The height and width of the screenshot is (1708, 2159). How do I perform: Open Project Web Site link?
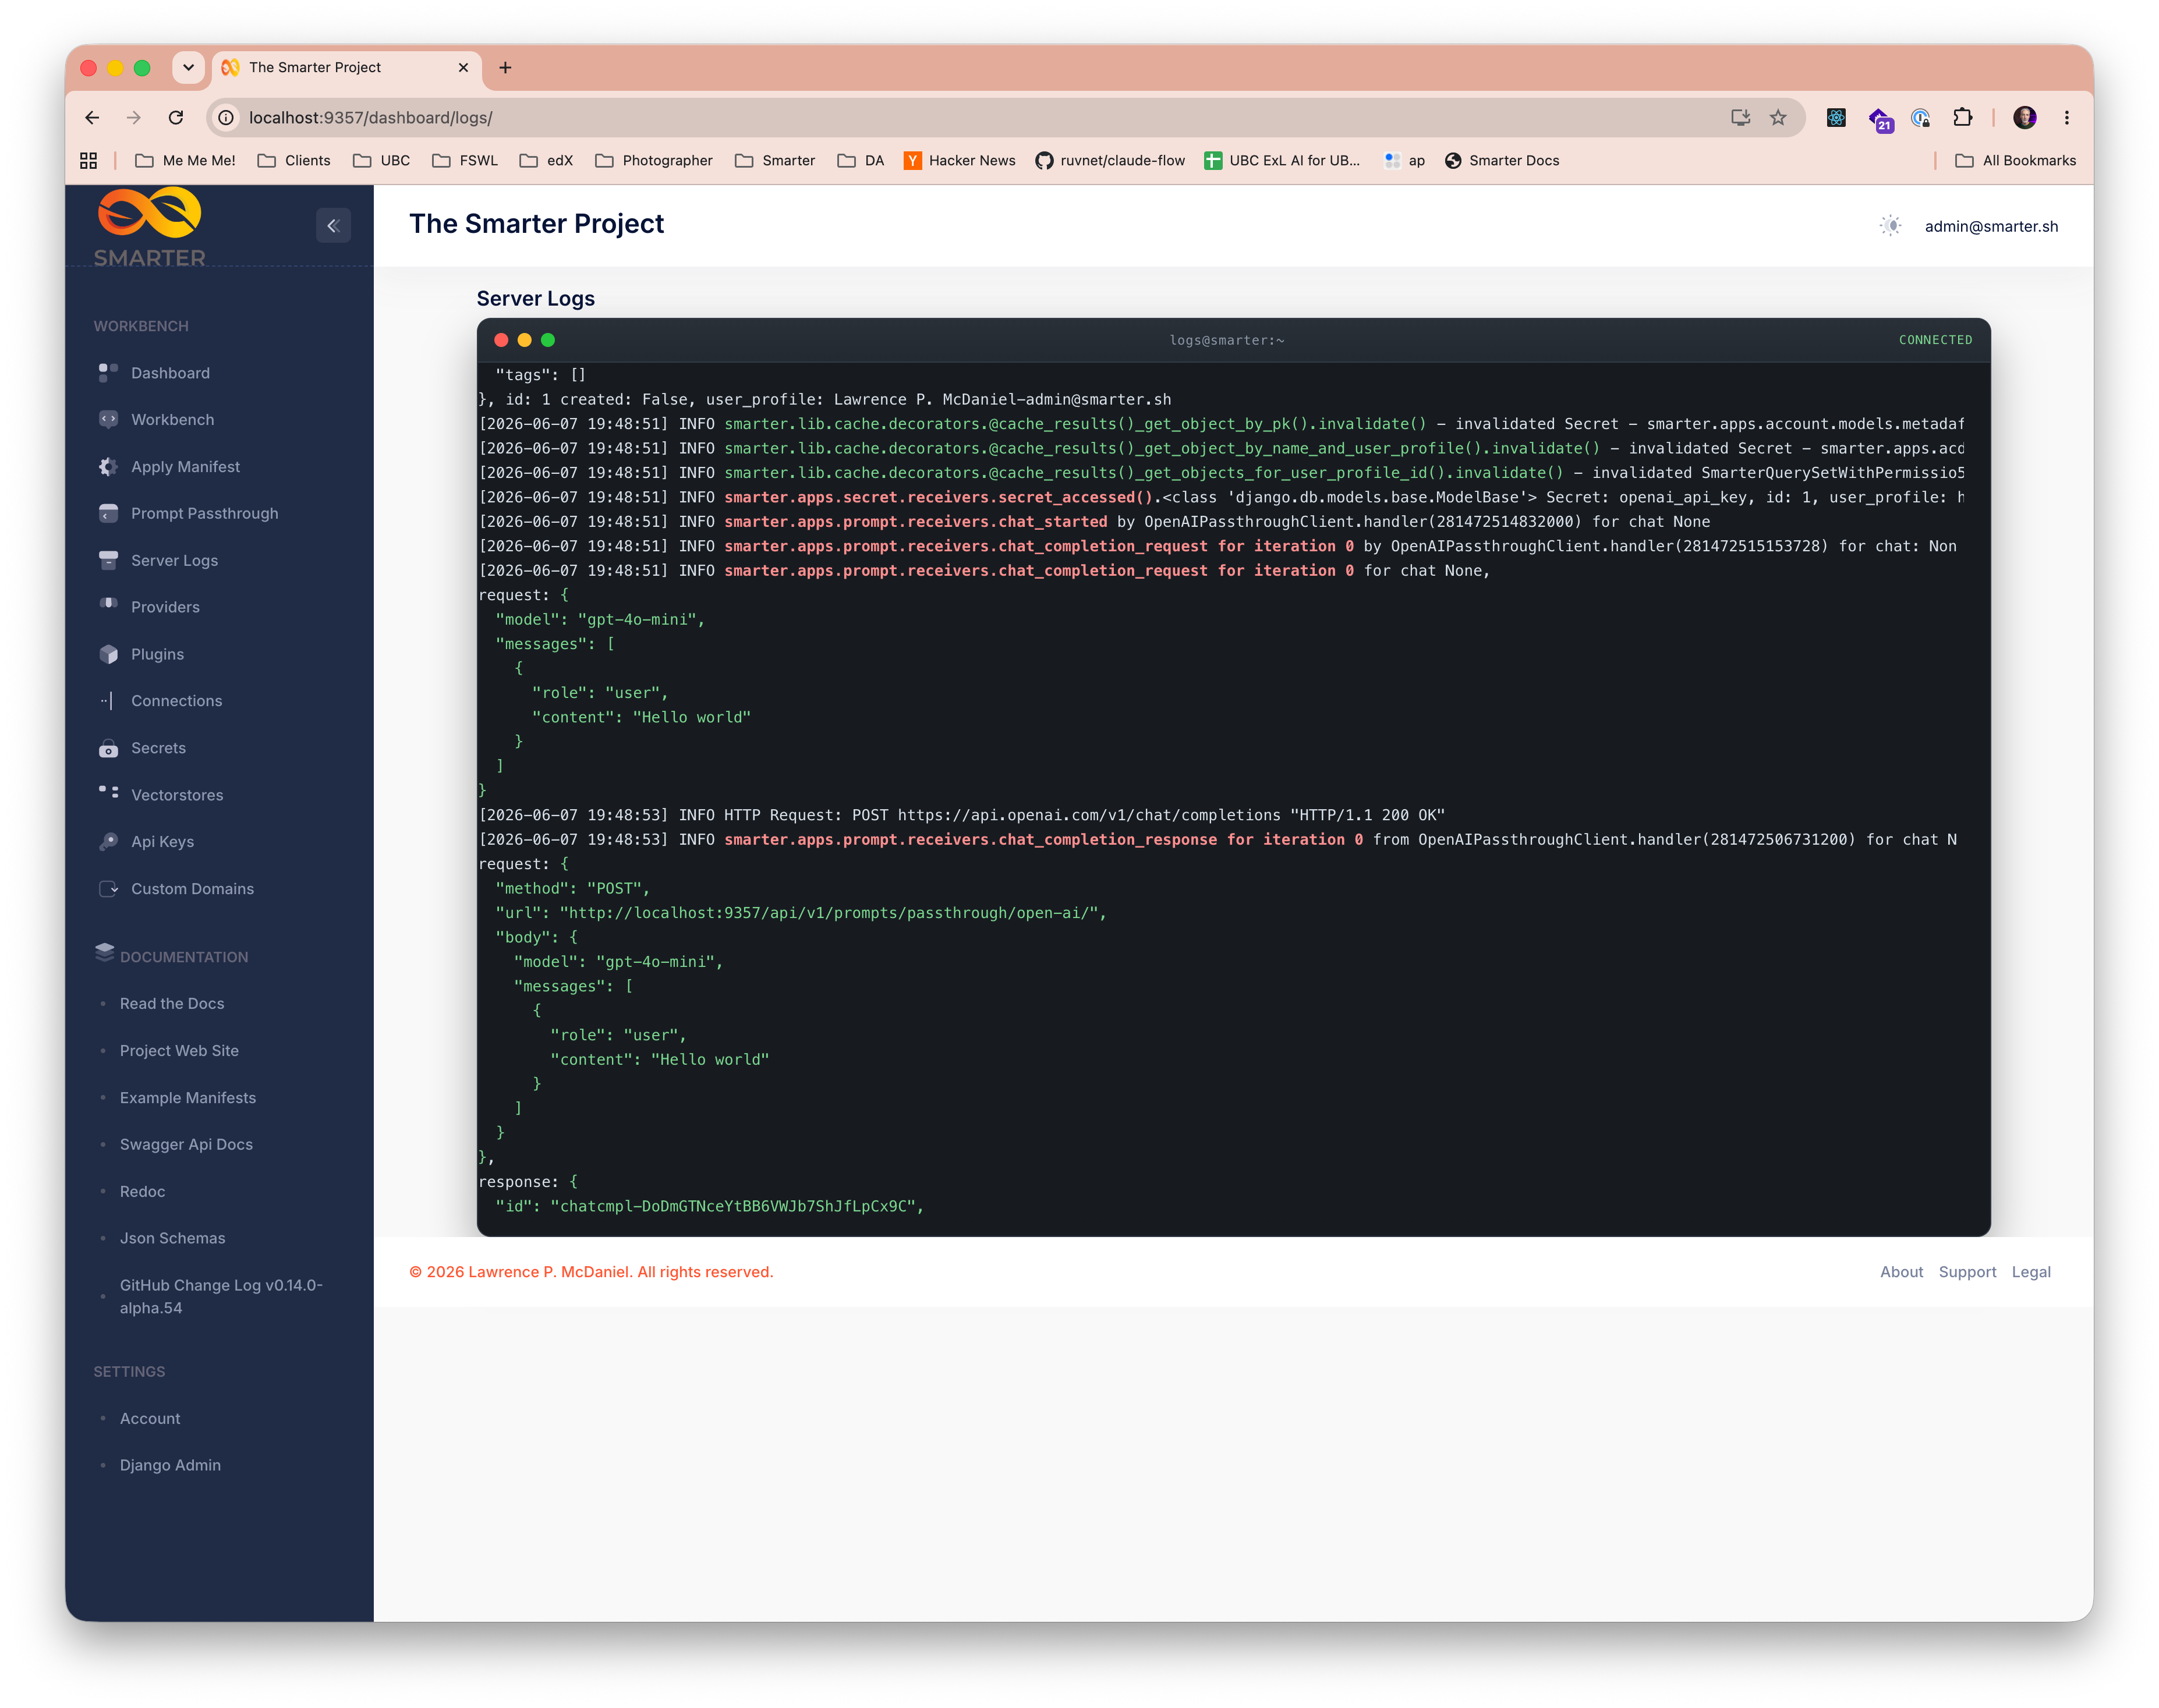tap(179, 1051)
